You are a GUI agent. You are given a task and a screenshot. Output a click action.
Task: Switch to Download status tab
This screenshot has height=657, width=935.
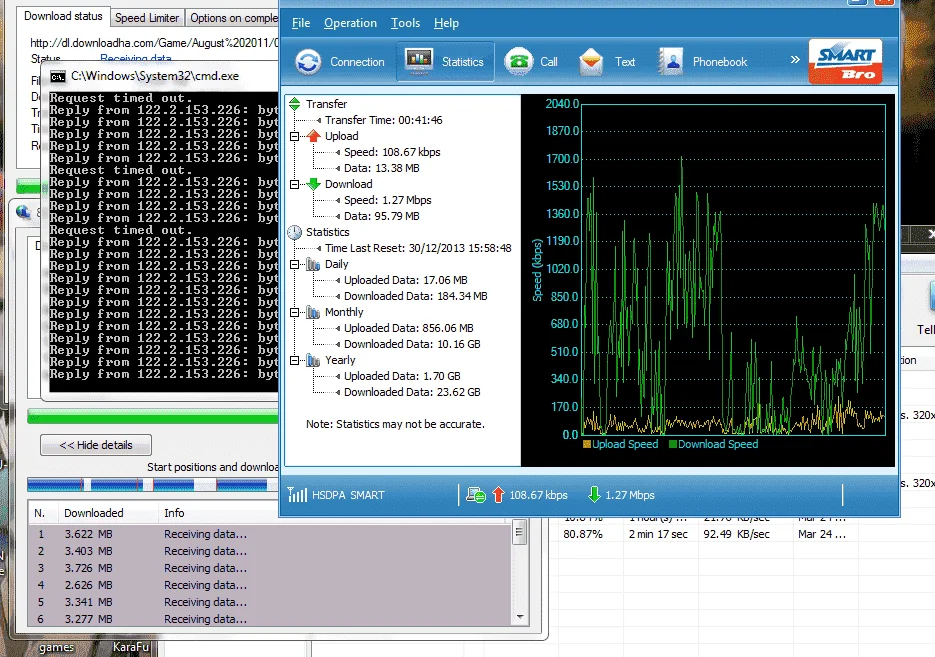pyautogui.click(x=63, y=16)
